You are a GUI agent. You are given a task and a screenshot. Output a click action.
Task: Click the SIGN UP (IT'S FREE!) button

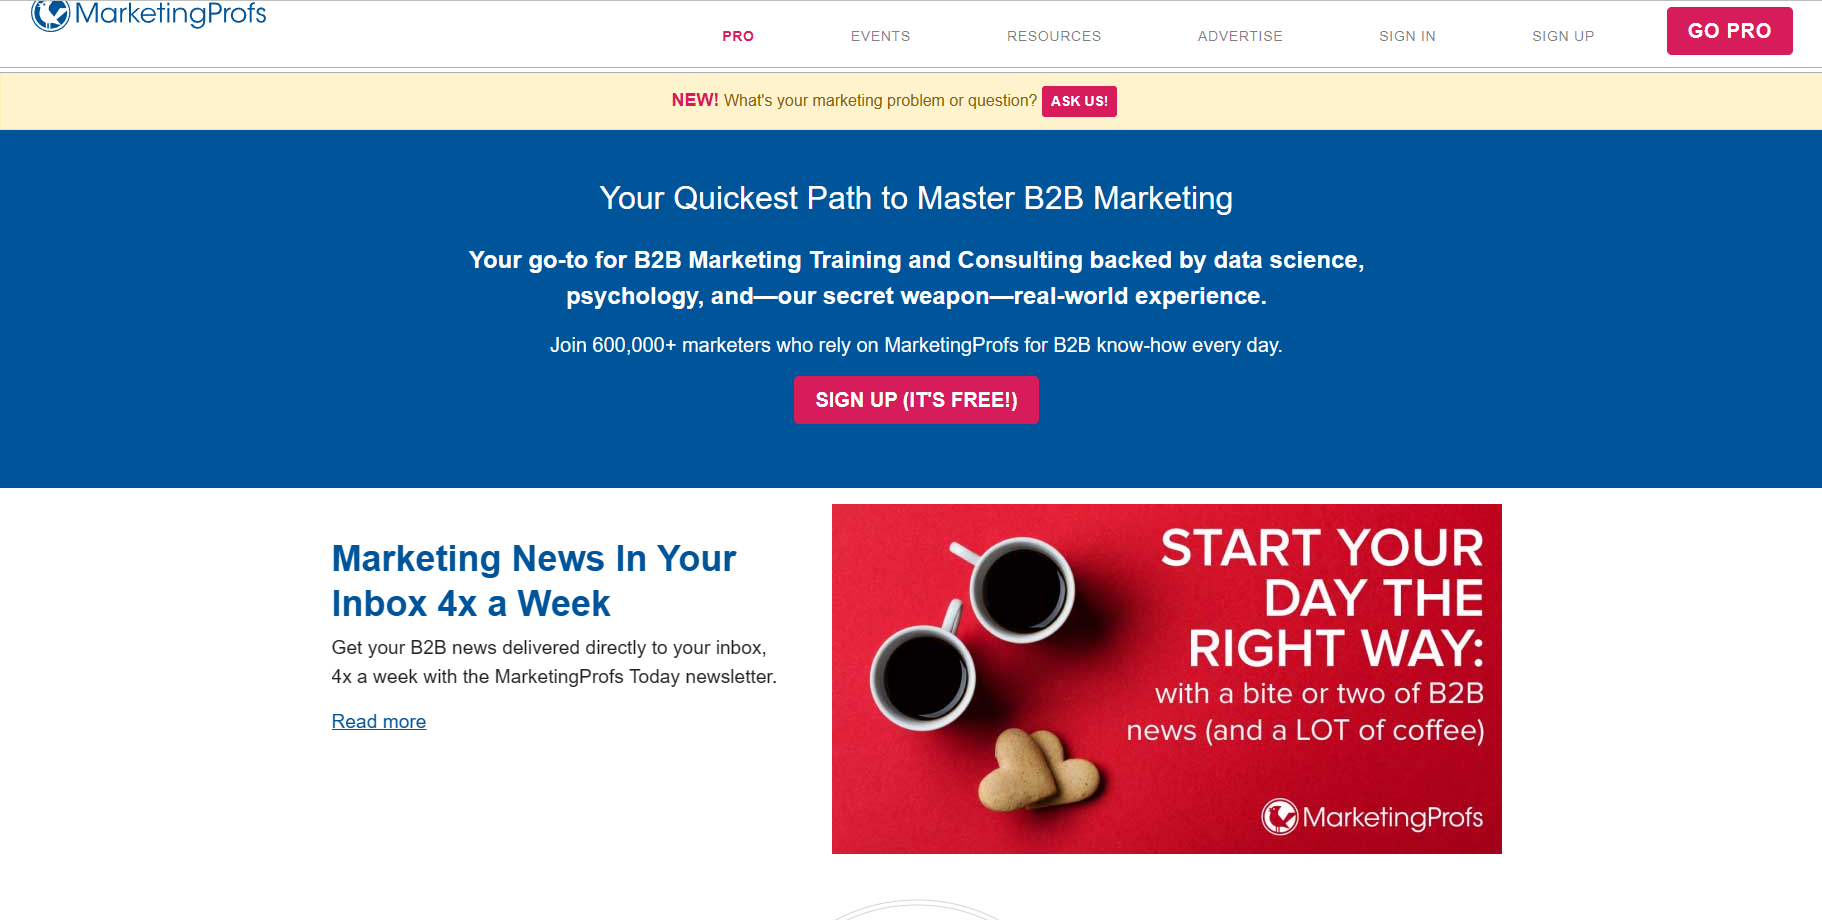click(x=916, y=400)
